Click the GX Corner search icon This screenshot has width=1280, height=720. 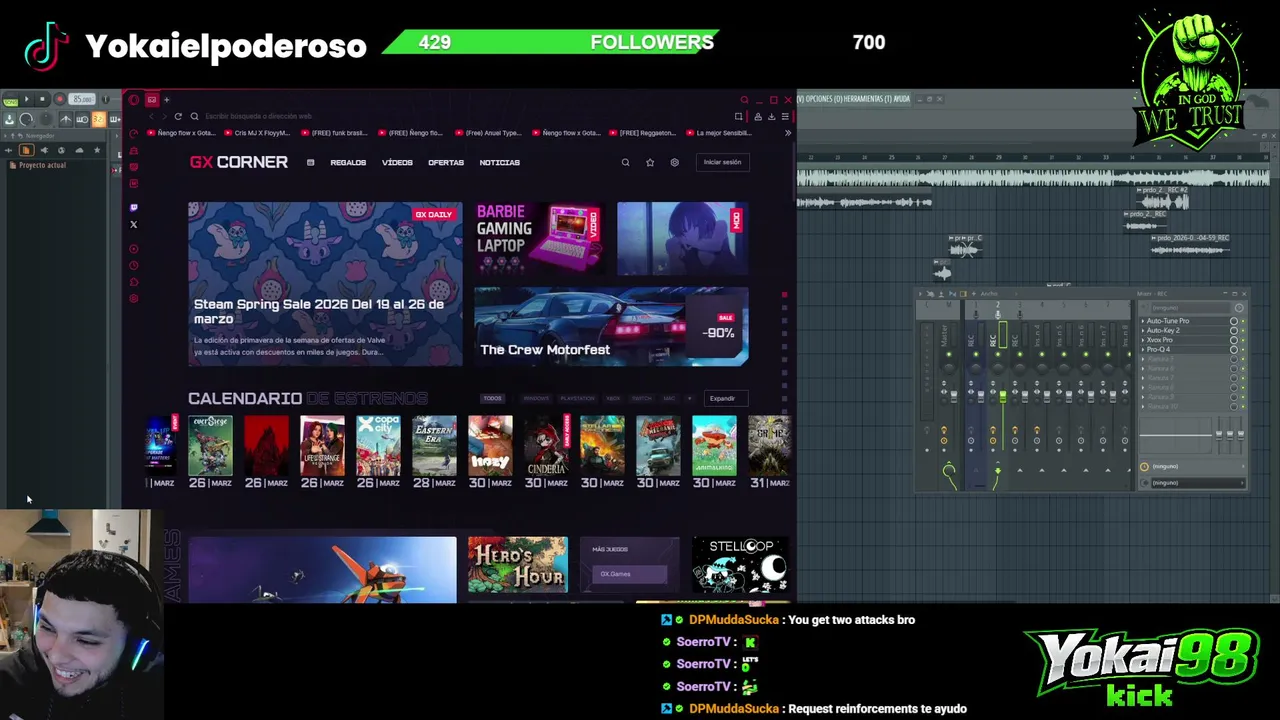click(x=626, y=162)
